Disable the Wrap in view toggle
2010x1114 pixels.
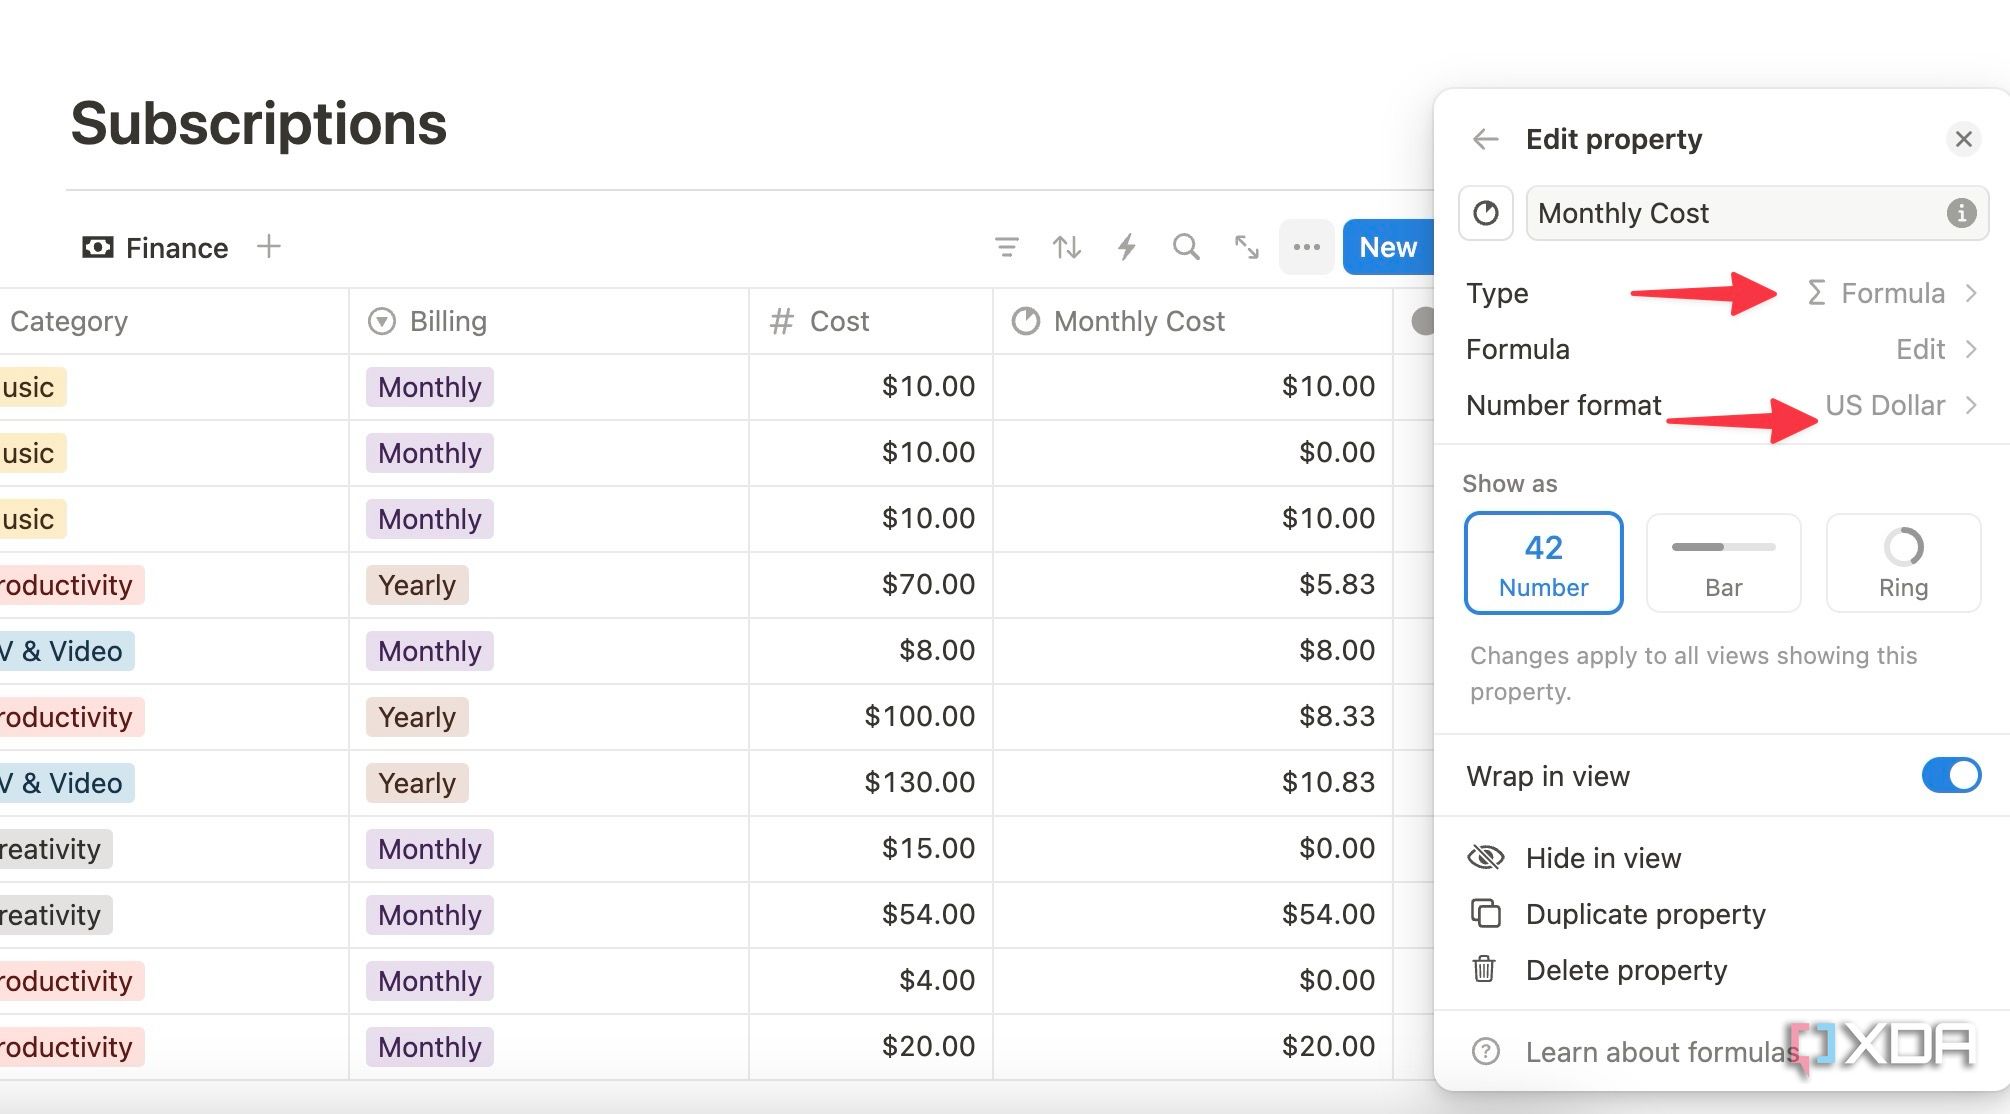coord(1950,776)
